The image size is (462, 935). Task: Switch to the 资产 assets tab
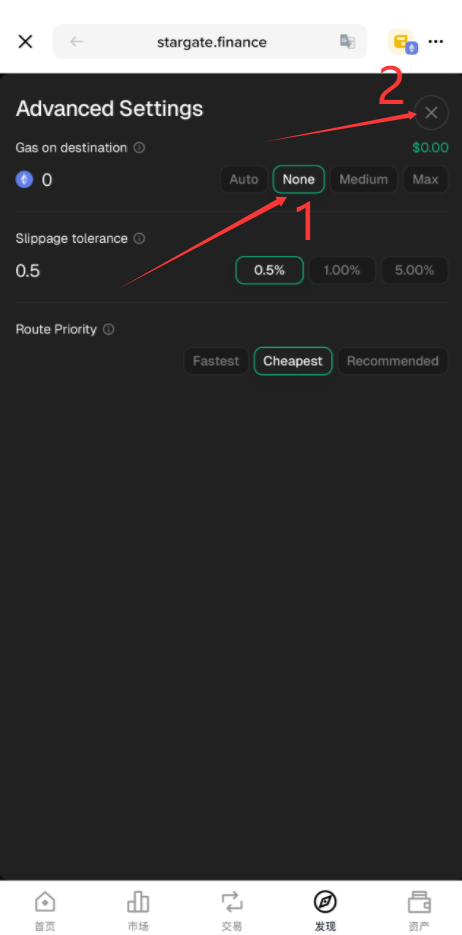pyautogui.click(x=419, y=911)
